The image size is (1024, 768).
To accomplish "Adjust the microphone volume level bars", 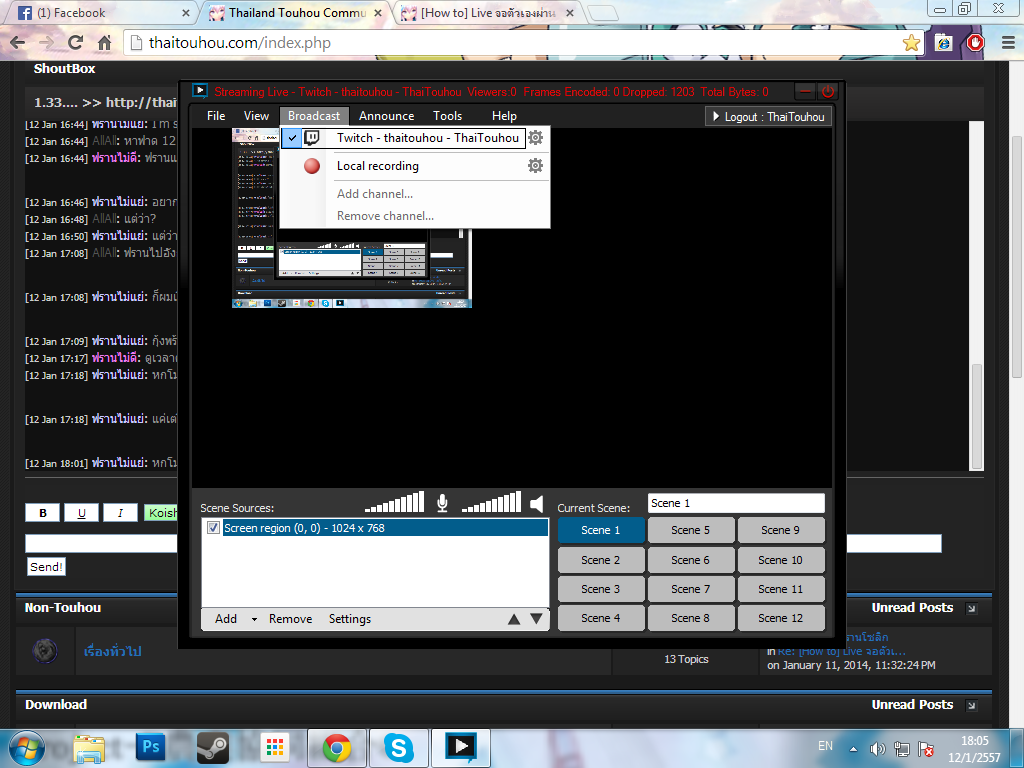I will [x=394, y=502].
